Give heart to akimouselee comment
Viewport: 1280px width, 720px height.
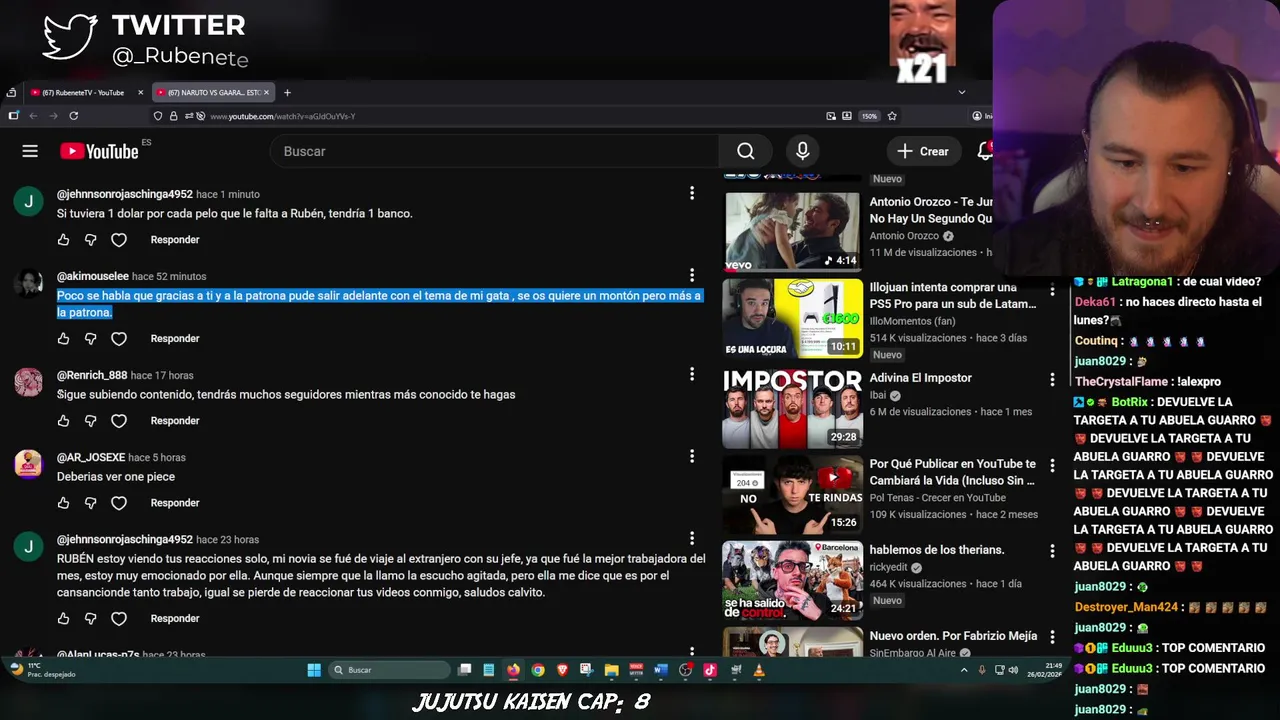pyautogui.click(x=119, y=339)
